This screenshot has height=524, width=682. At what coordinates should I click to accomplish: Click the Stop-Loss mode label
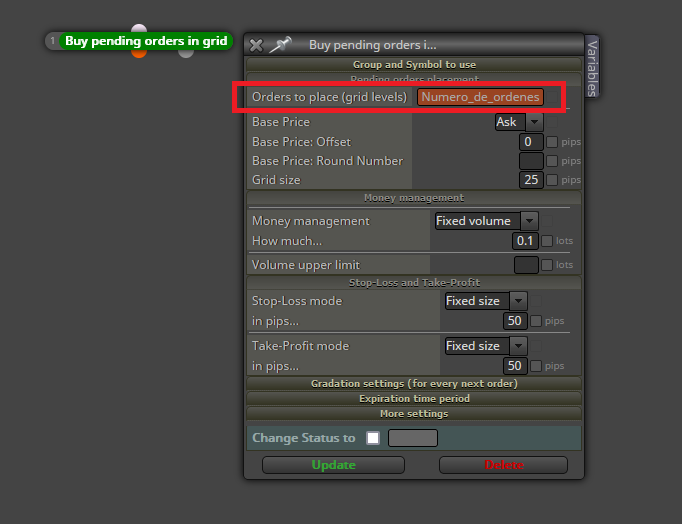[x=297, y=301]
